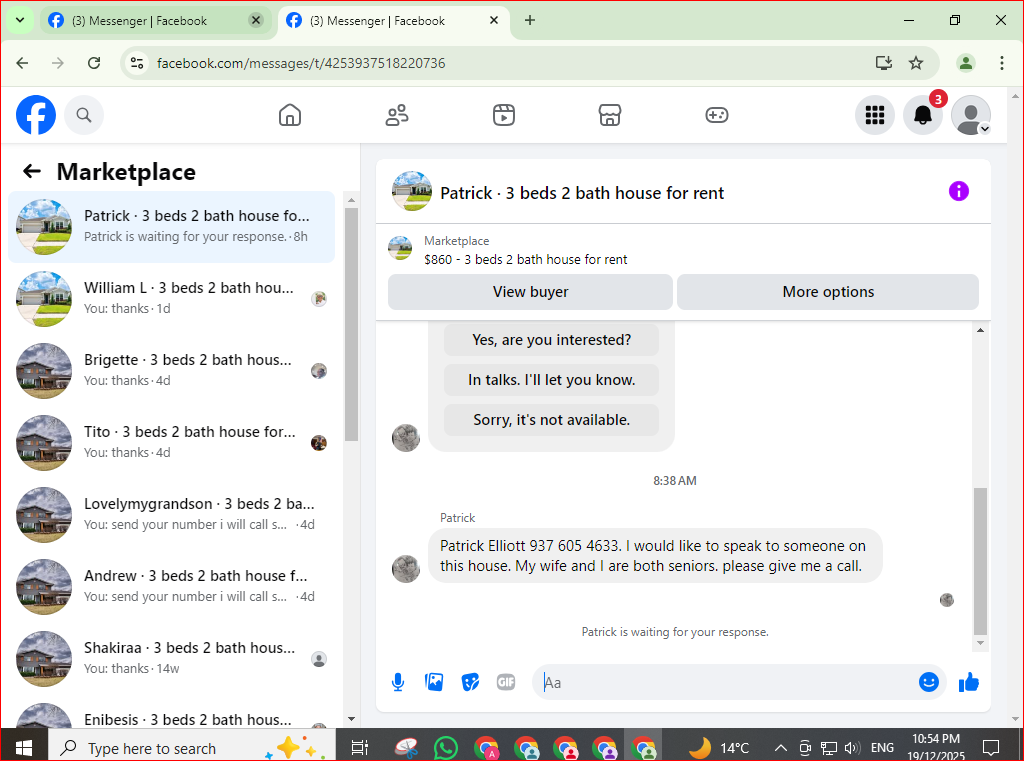Open the Windows notification center icon
Image resolution: width=1024 pixels, height=761 pixels.
coord(991,747)
